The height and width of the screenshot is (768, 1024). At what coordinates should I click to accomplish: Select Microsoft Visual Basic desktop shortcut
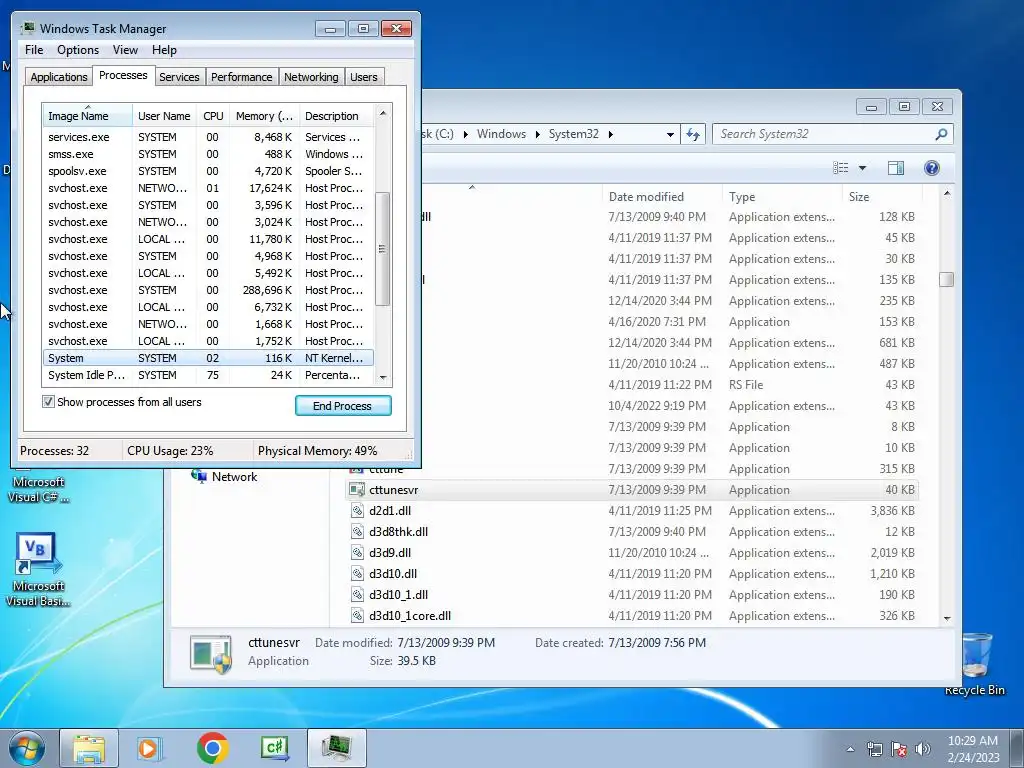pyautogui.click(x=38, y=569)
